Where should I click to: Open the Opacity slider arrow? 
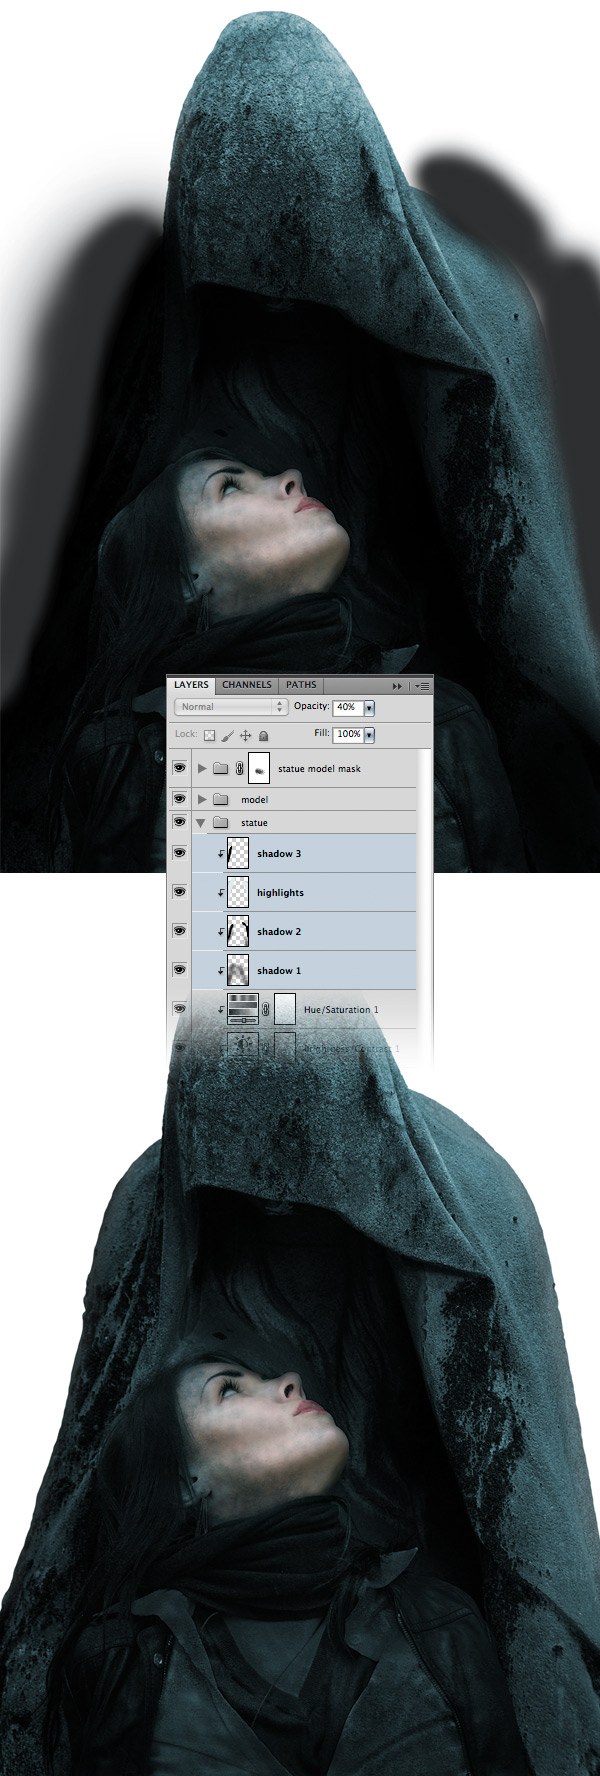[369, 707]
